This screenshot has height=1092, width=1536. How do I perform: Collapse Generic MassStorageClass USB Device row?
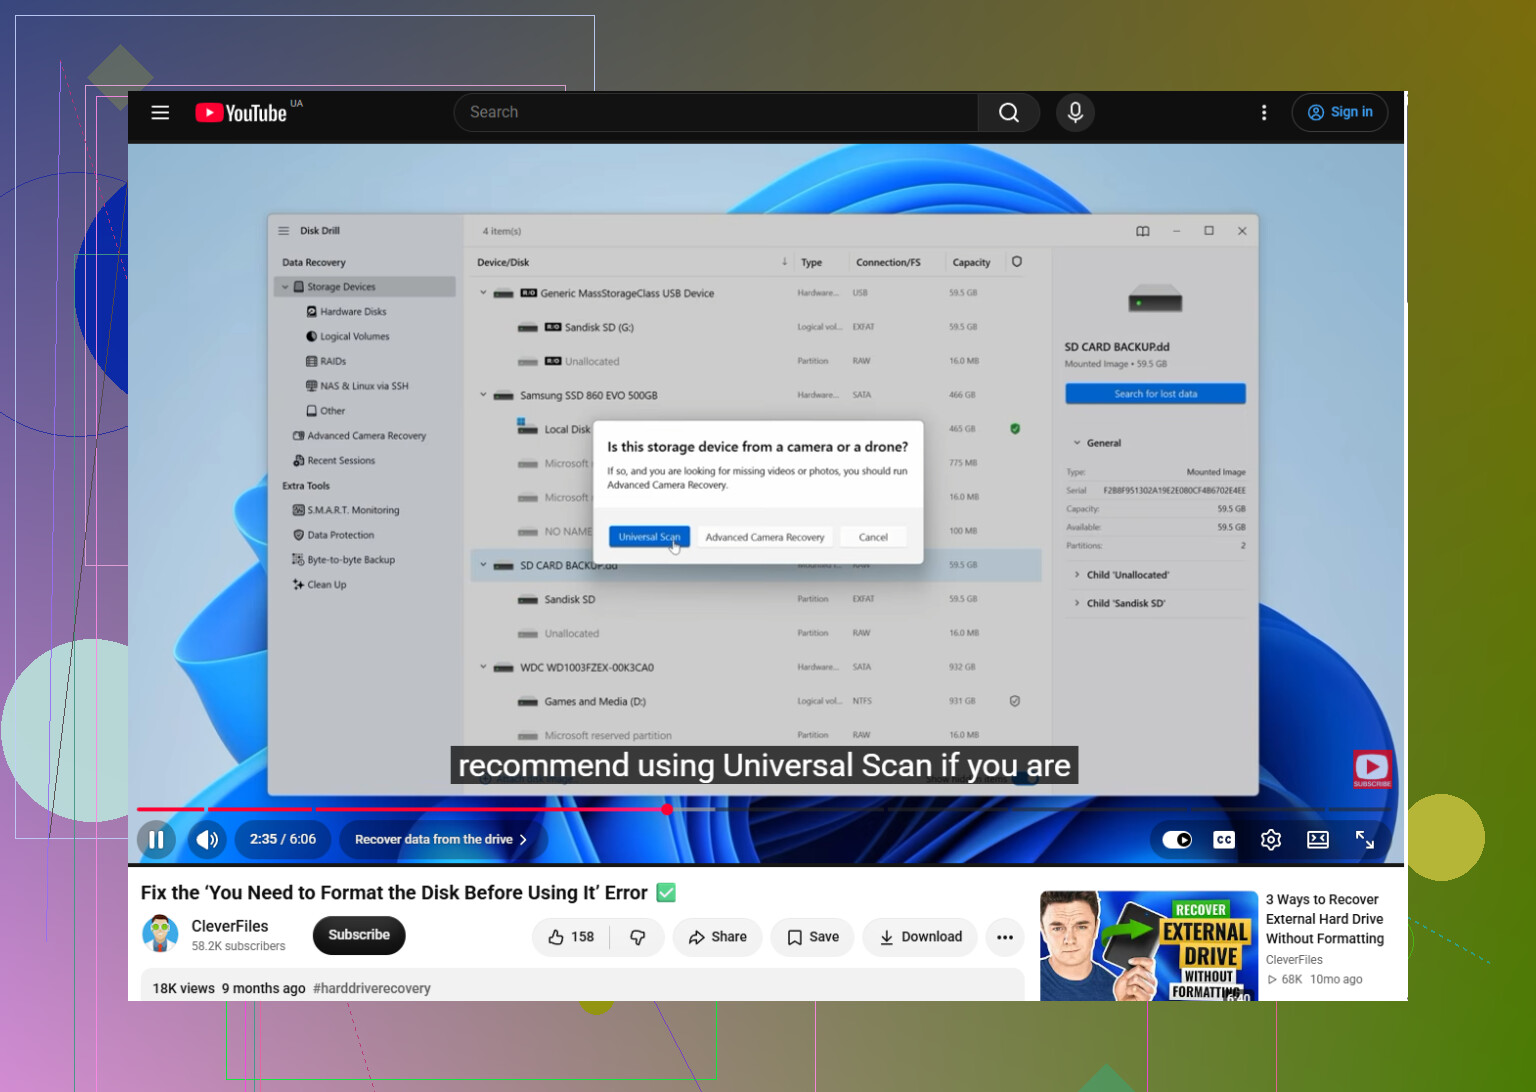[x=483, y=293]
